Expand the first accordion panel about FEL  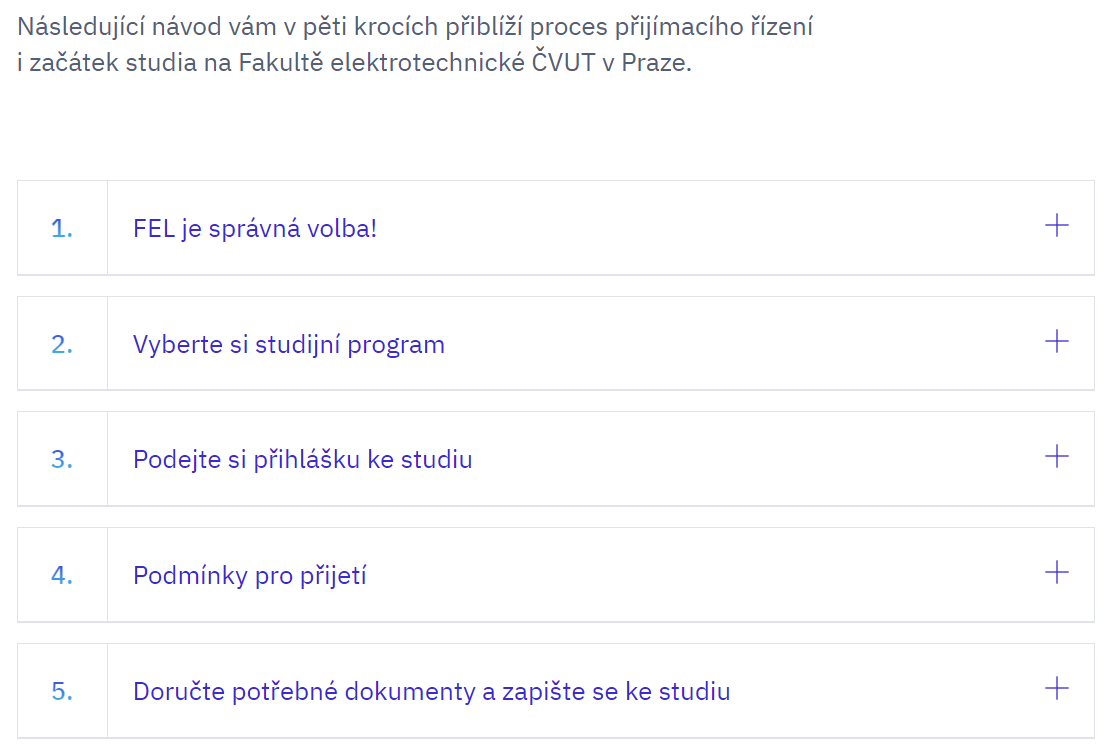click(x=600, y=228)
